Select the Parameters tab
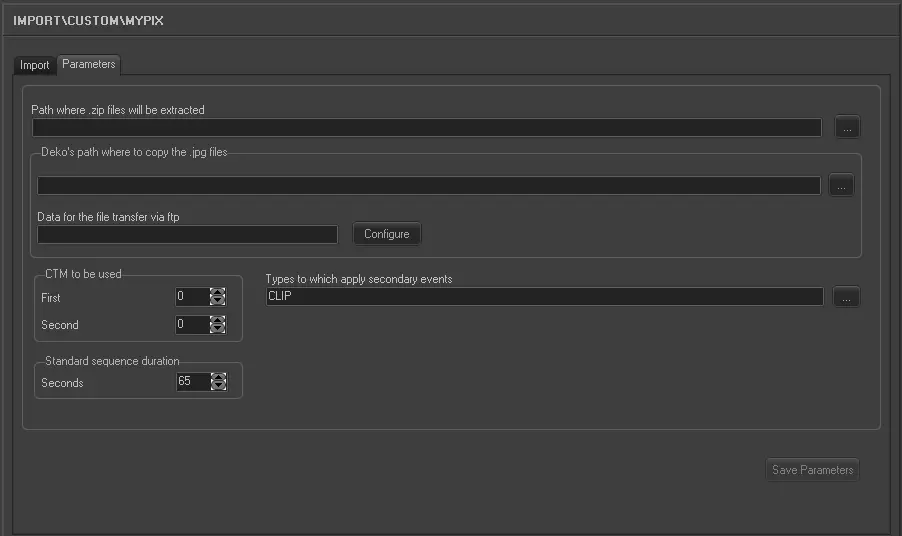This screenshot has width=902, height=536. [x=88, y=64]
